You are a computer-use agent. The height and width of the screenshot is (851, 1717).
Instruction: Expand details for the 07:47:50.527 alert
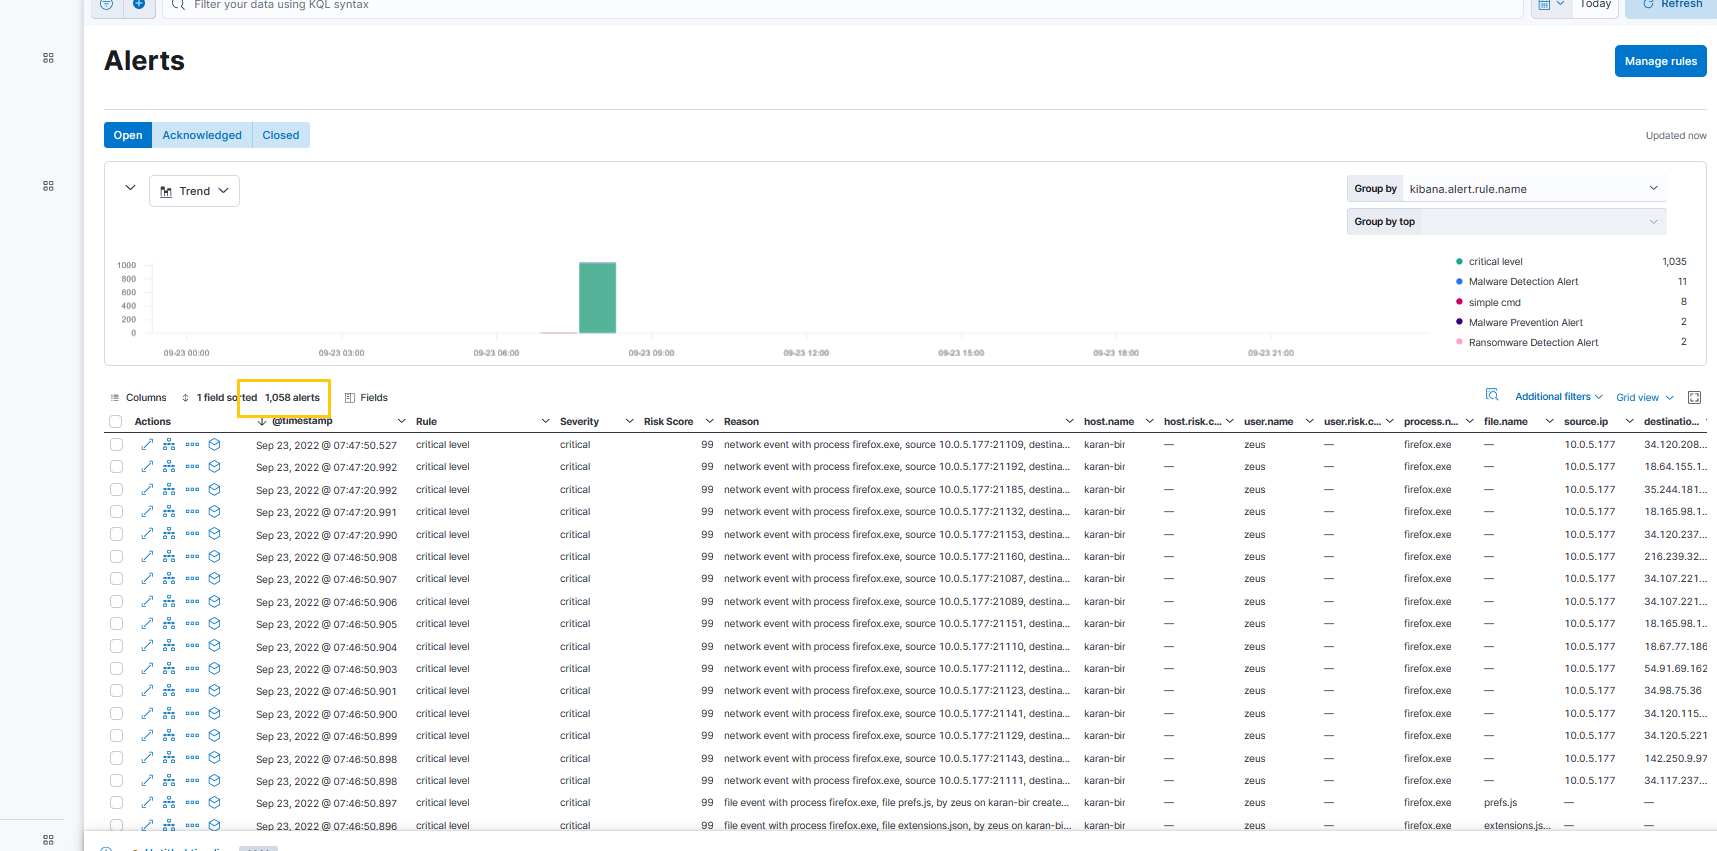tap(147, 445)
